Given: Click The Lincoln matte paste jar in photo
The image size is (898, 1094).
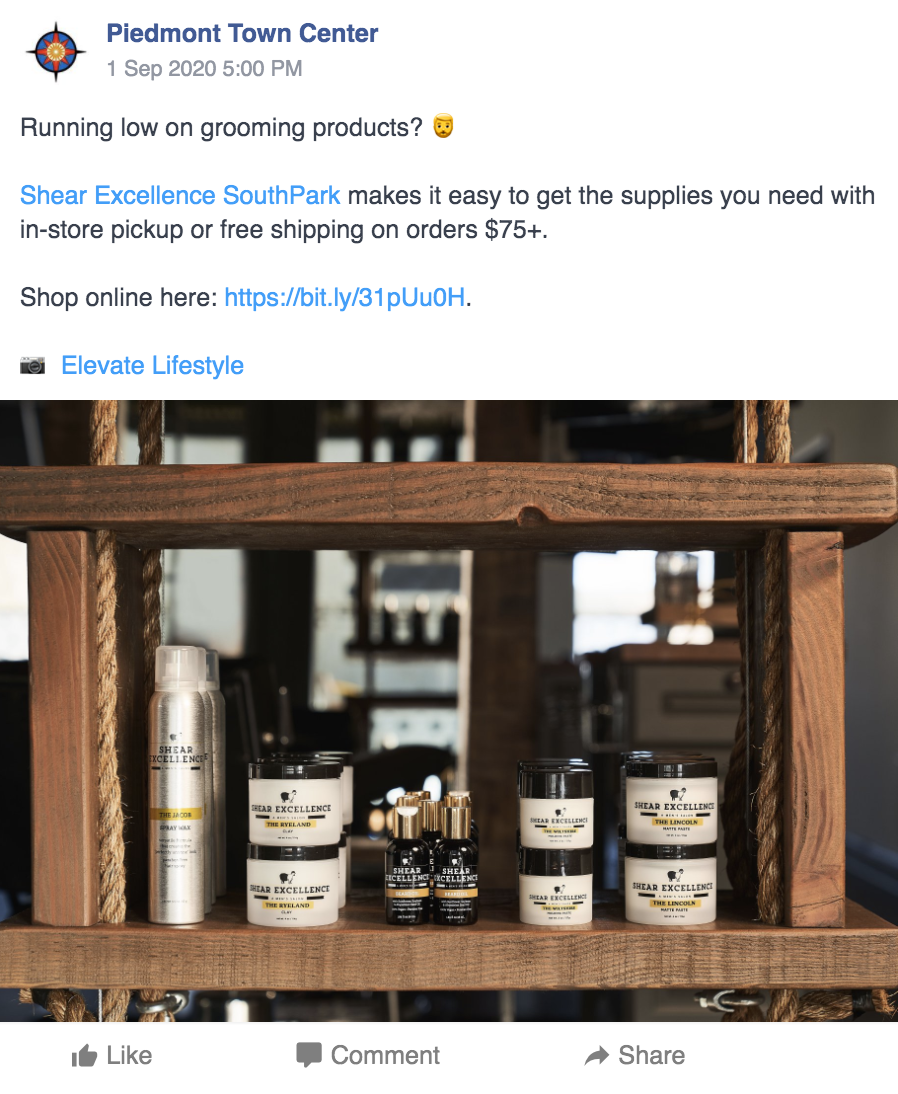Looking at the screenshot, I should point(671,840).
